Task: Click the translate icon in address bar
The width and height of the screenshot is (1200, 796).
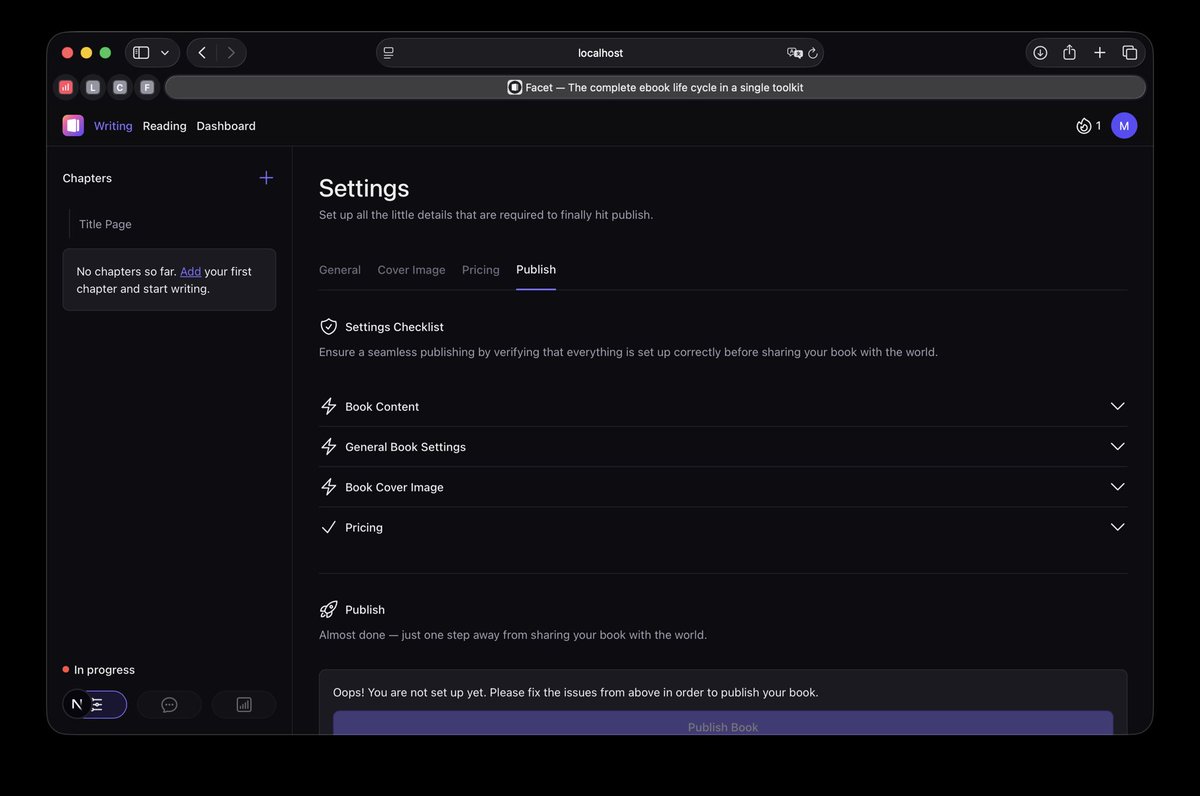Action: point(795,53)
